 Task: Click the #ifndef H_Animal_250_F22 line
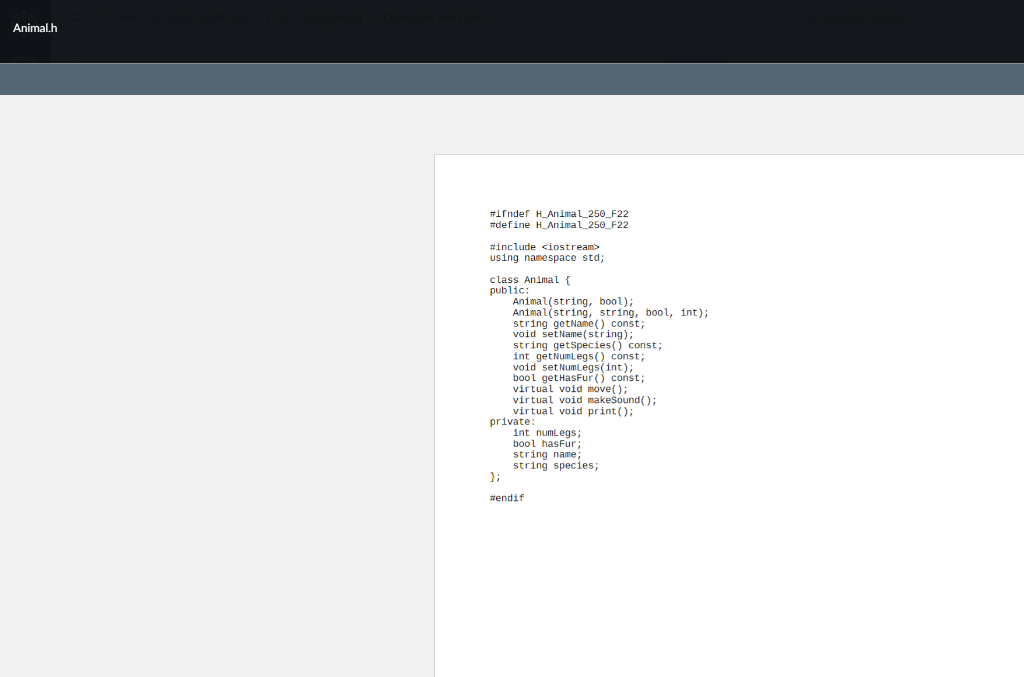point(557,213)
